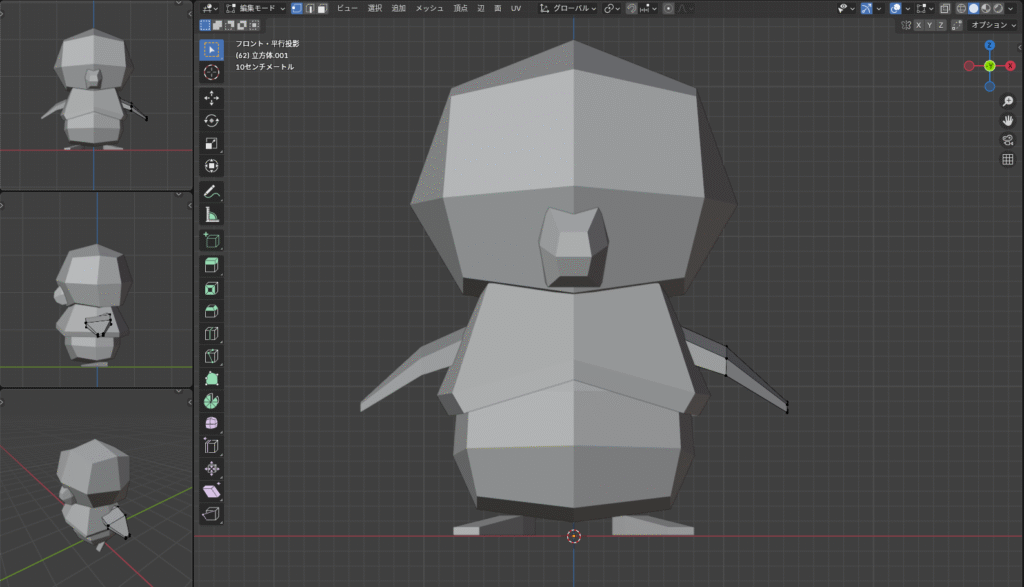Select the Extrude Region tool
The width and height of the screenshot is (1024, 587).
coord(211,265)
